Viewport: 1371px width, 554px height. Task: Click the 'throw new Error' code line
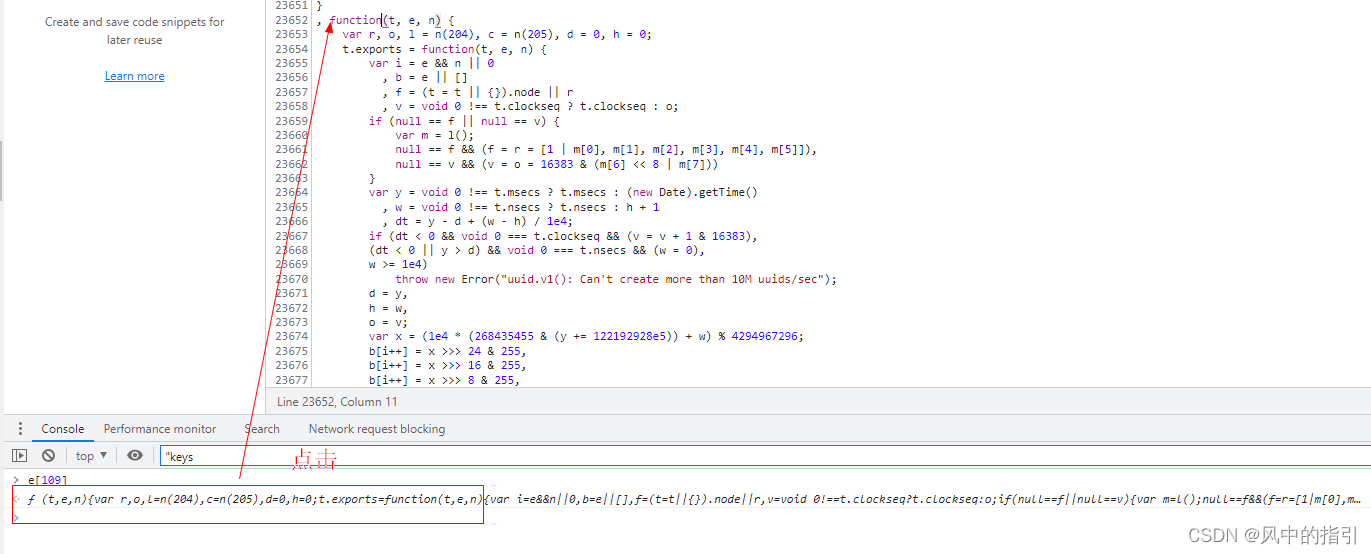(616, 279)
